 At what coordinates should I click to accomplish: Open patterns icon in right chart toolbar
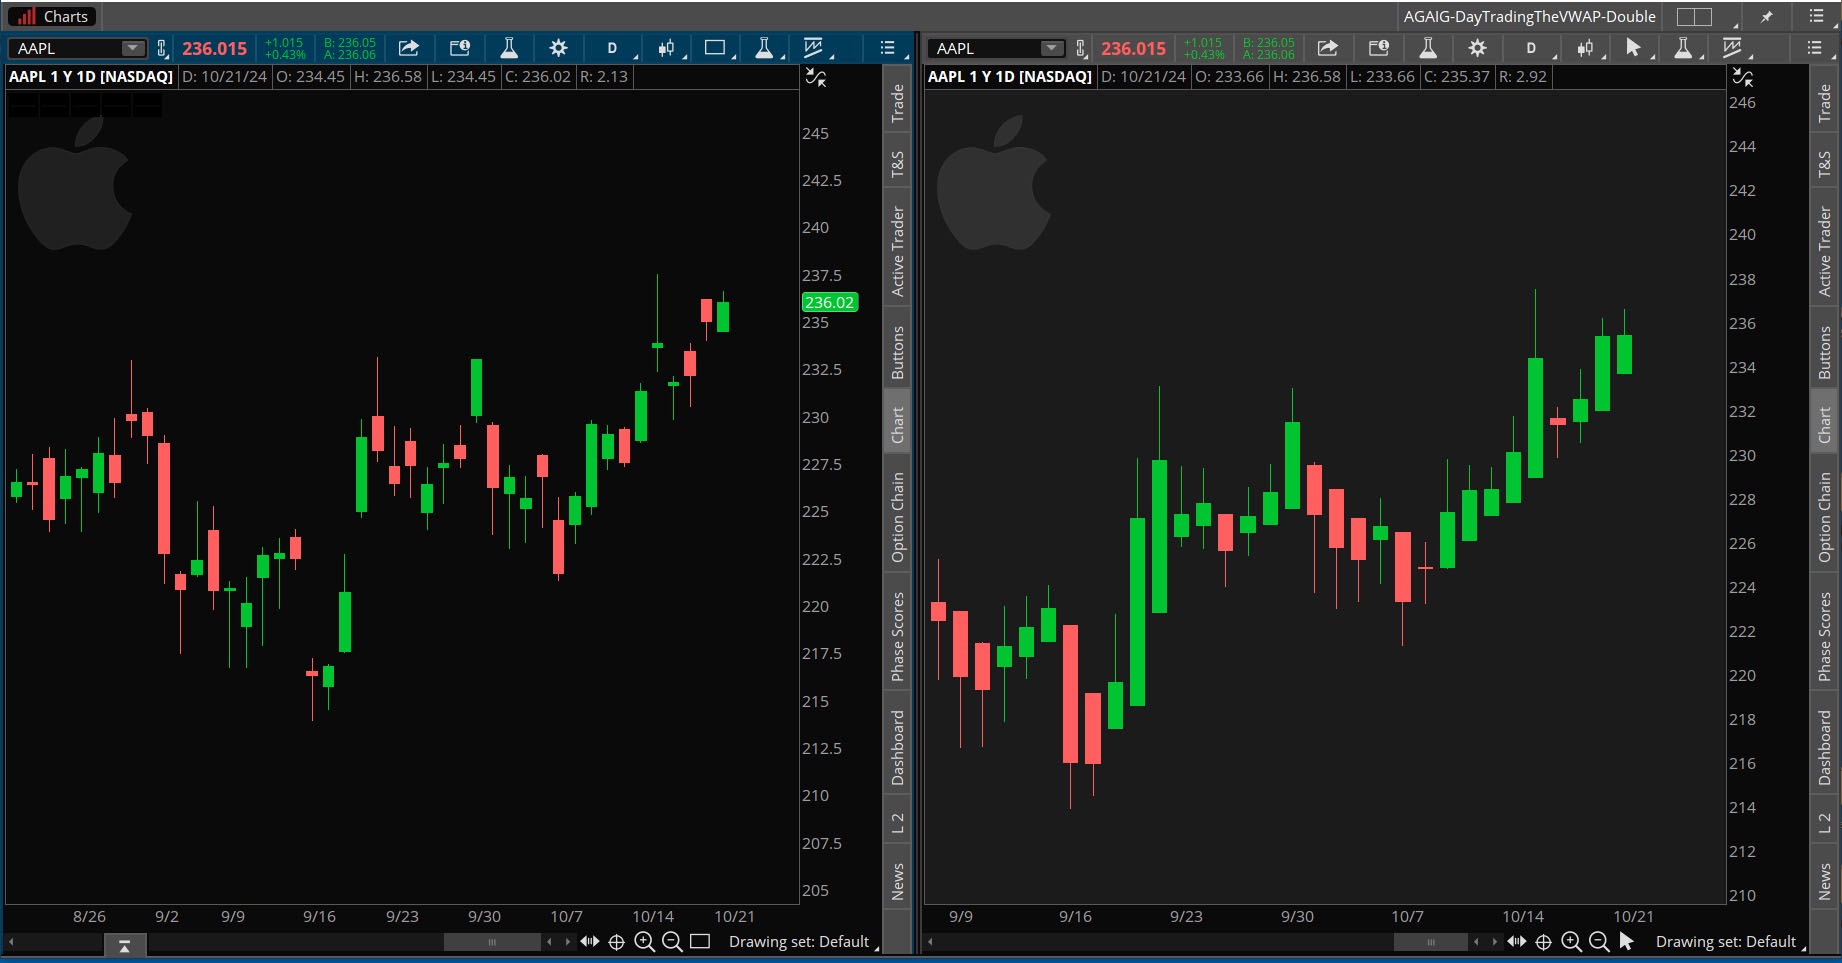(x=1732, y=48)
